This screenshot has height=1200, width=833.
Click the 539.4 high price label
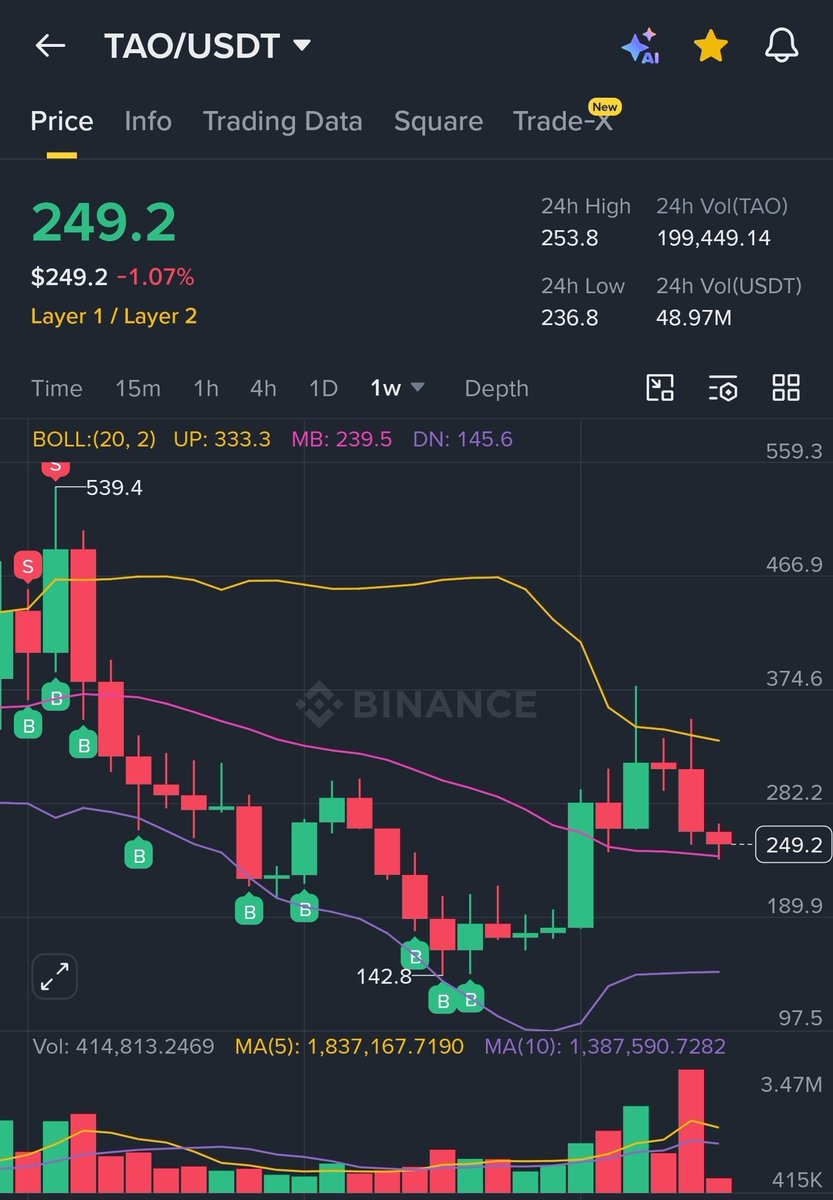[x=114, y=488]
